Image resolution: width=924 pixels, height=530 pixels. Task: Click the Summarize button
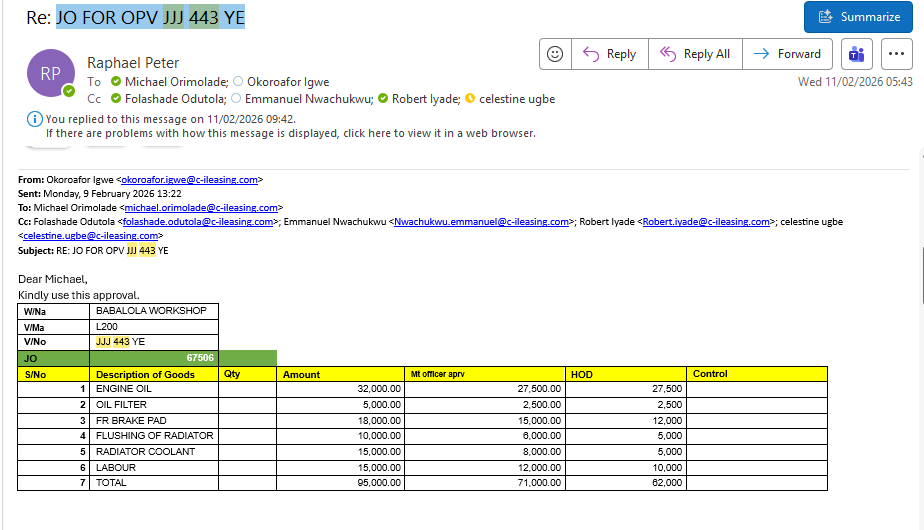858,17
